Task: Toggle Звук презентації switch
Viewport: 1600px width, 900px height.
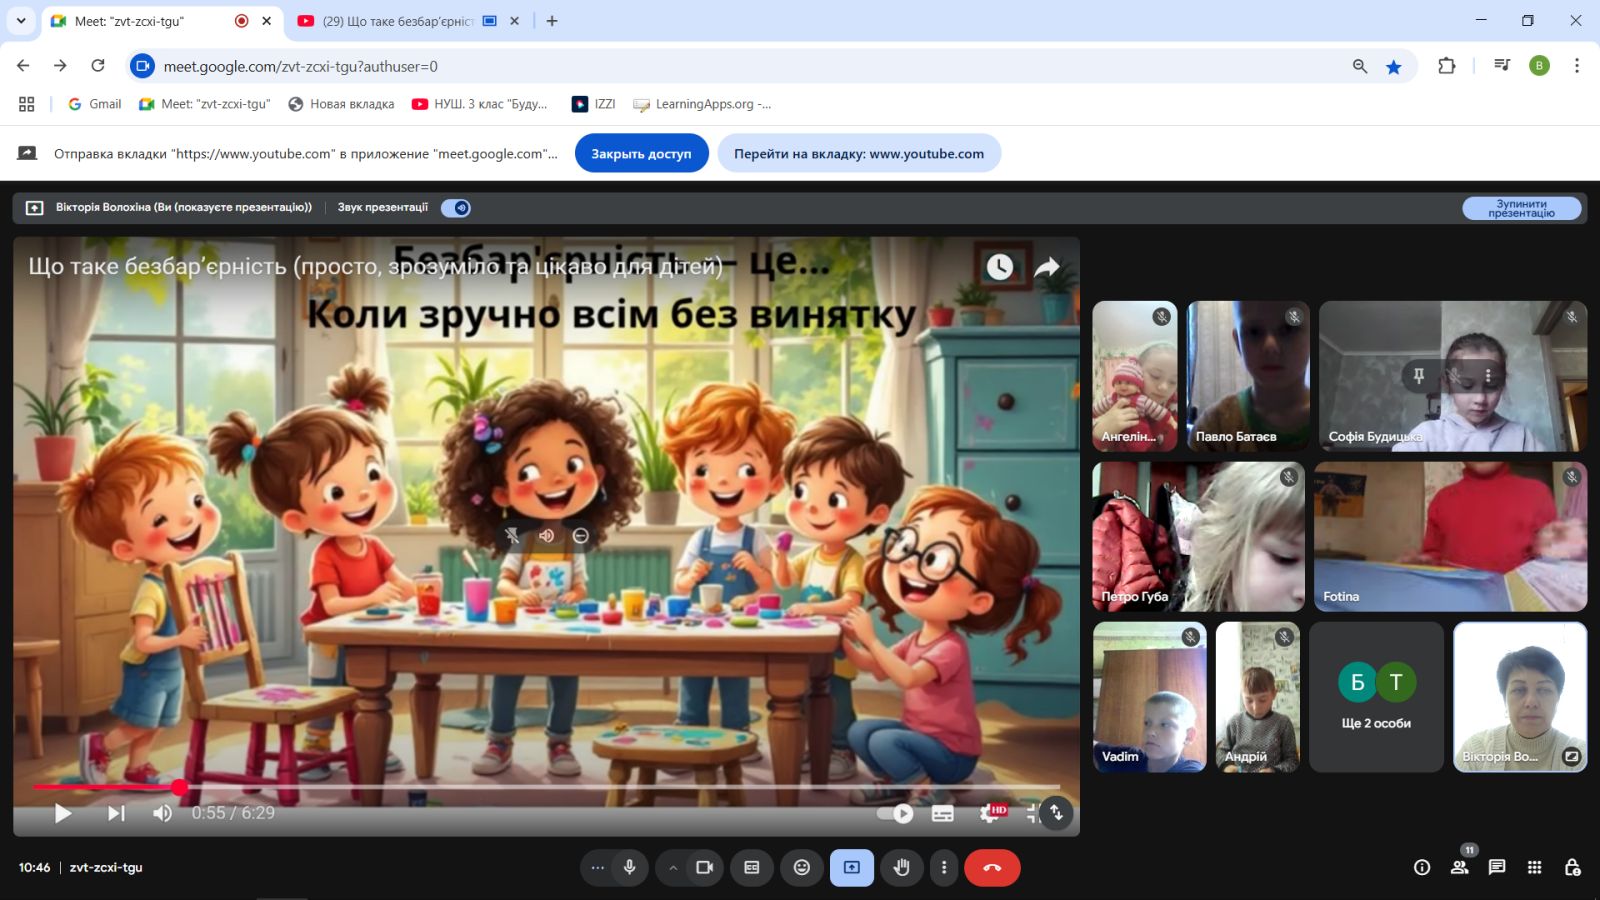Action: click(x=456, y=208)
